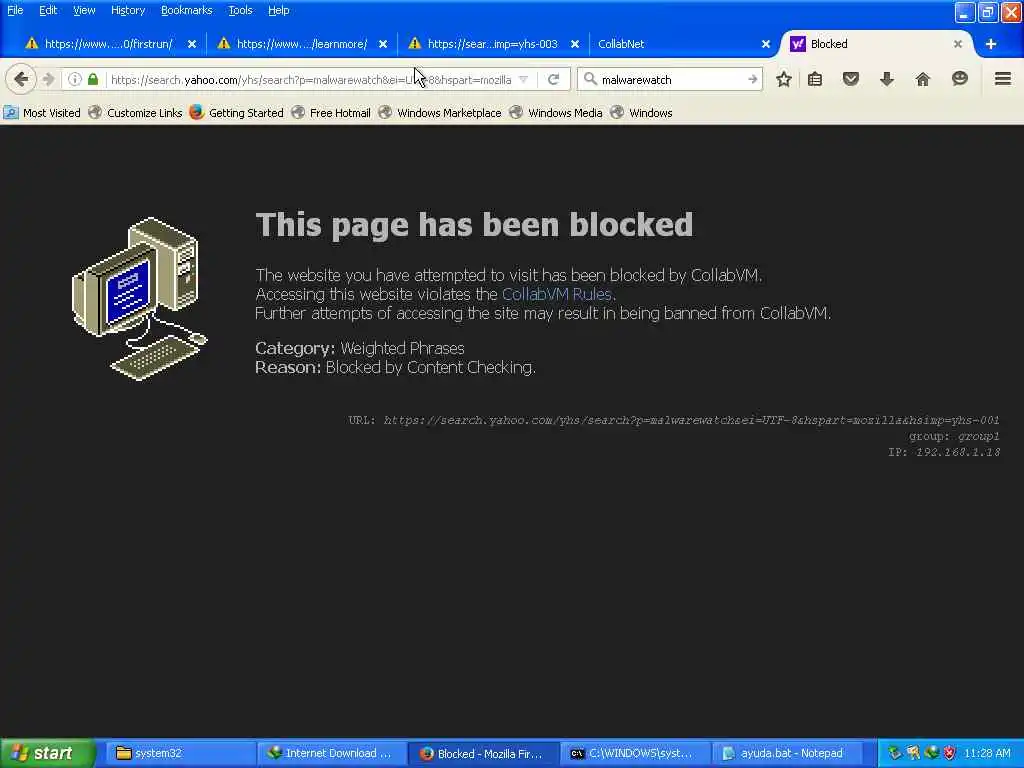Open the Downloads arrow icon
This screenshot has width=1024, height=768.
886,80
